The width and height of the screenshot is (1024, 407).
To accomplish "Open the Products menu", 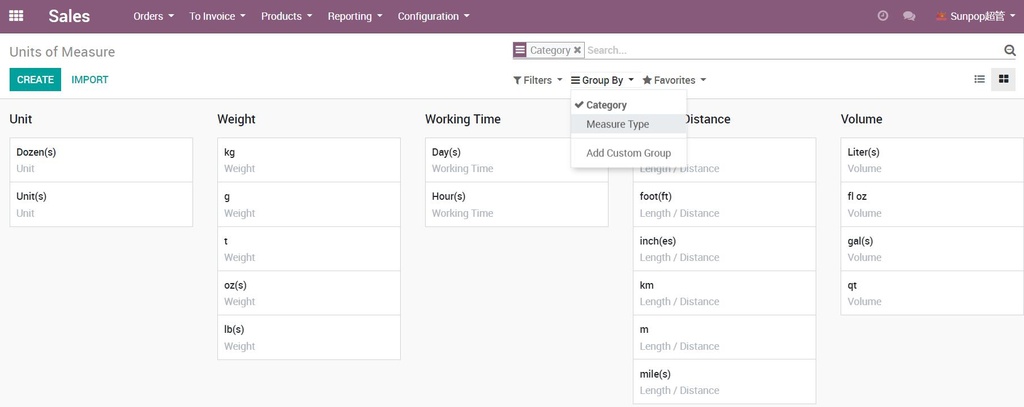I will pos(287,16).
